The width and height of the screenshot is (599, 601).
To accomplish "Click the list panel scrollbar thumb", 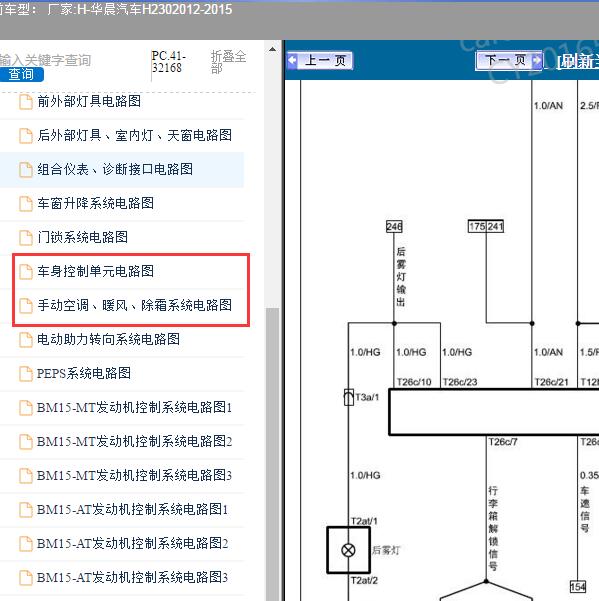I will point(272,452).
